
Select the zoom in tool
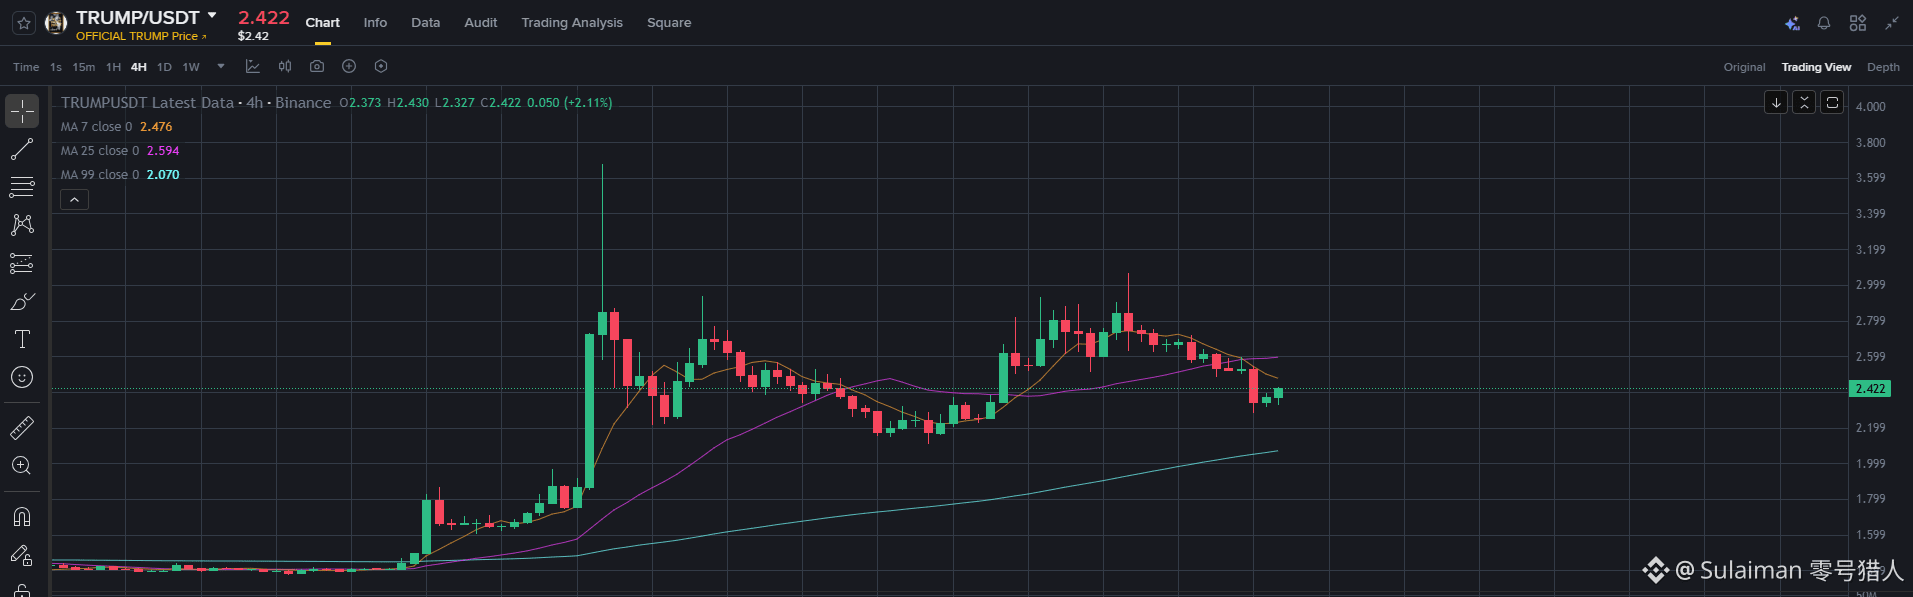point(22,466)
